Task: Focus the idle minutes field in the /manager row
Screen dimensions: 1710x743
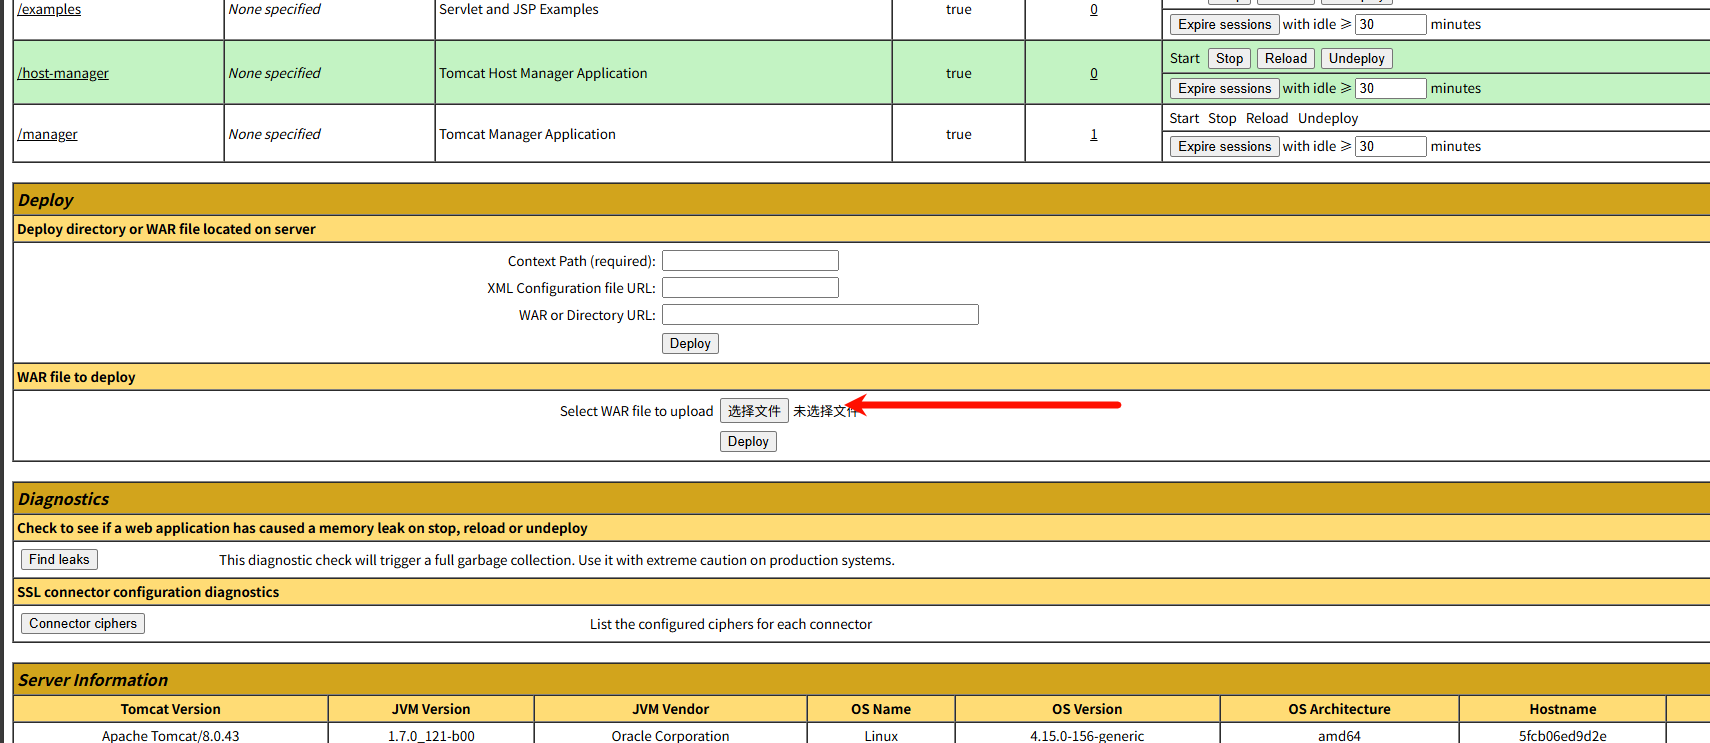Action: tap(1389, 147)
